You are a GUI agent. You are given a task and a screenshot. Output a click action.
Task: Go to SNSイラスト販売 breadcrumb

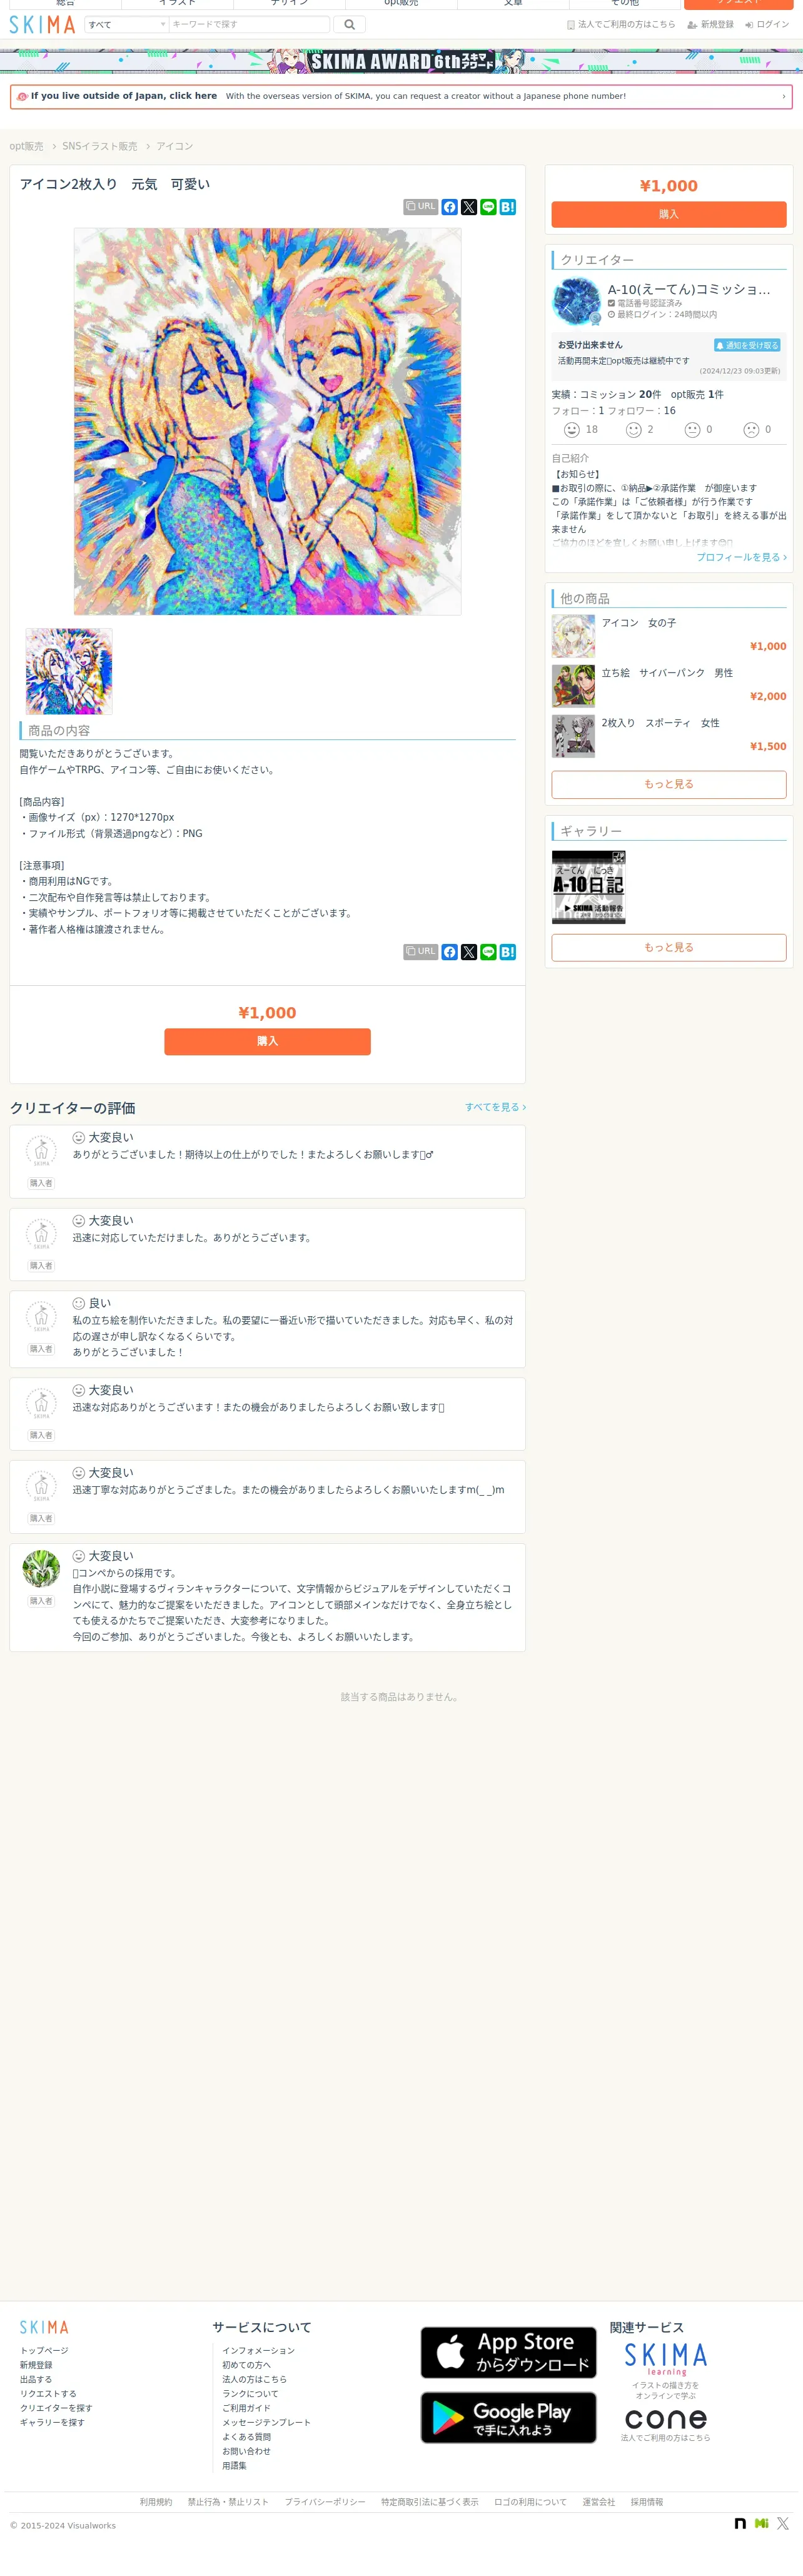[x=99, y=146]
